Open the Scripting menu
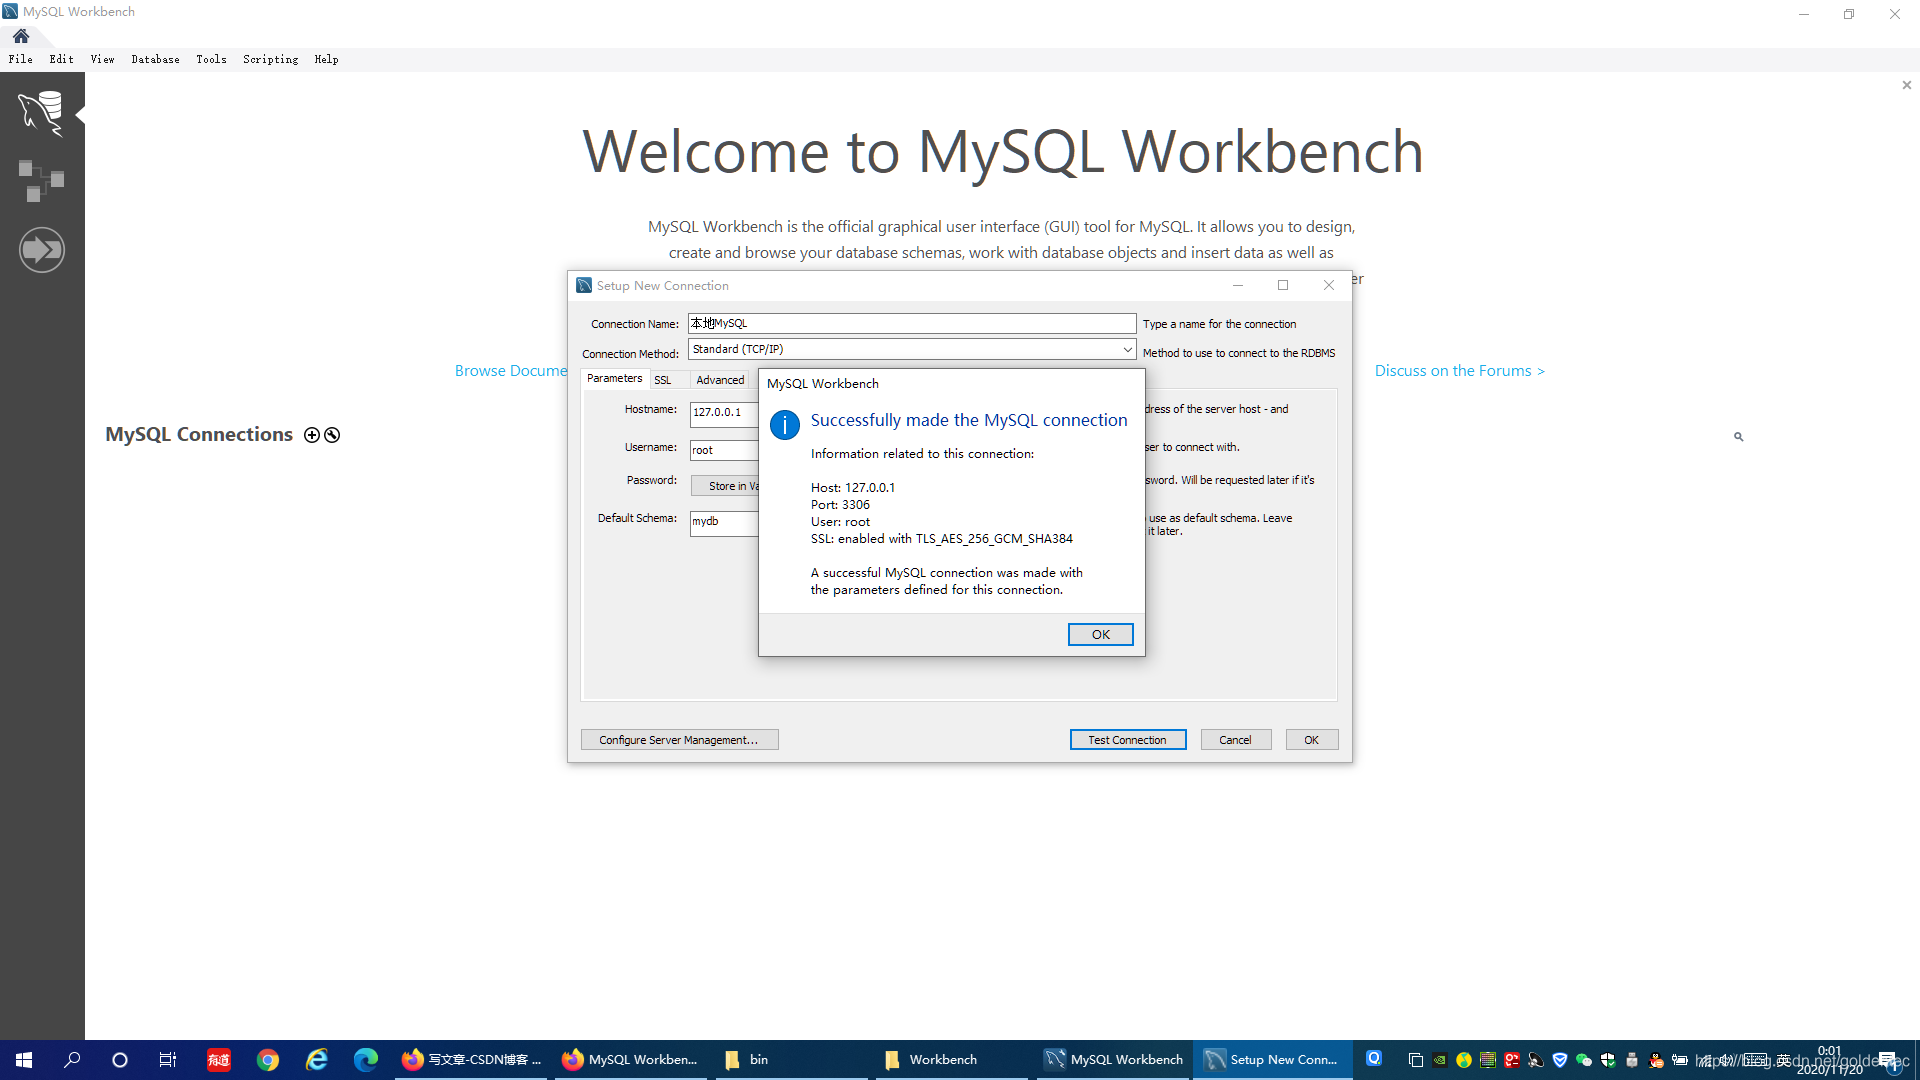Image resolution: width=1920 pixels, height=1080 pixels. point(270,59)
